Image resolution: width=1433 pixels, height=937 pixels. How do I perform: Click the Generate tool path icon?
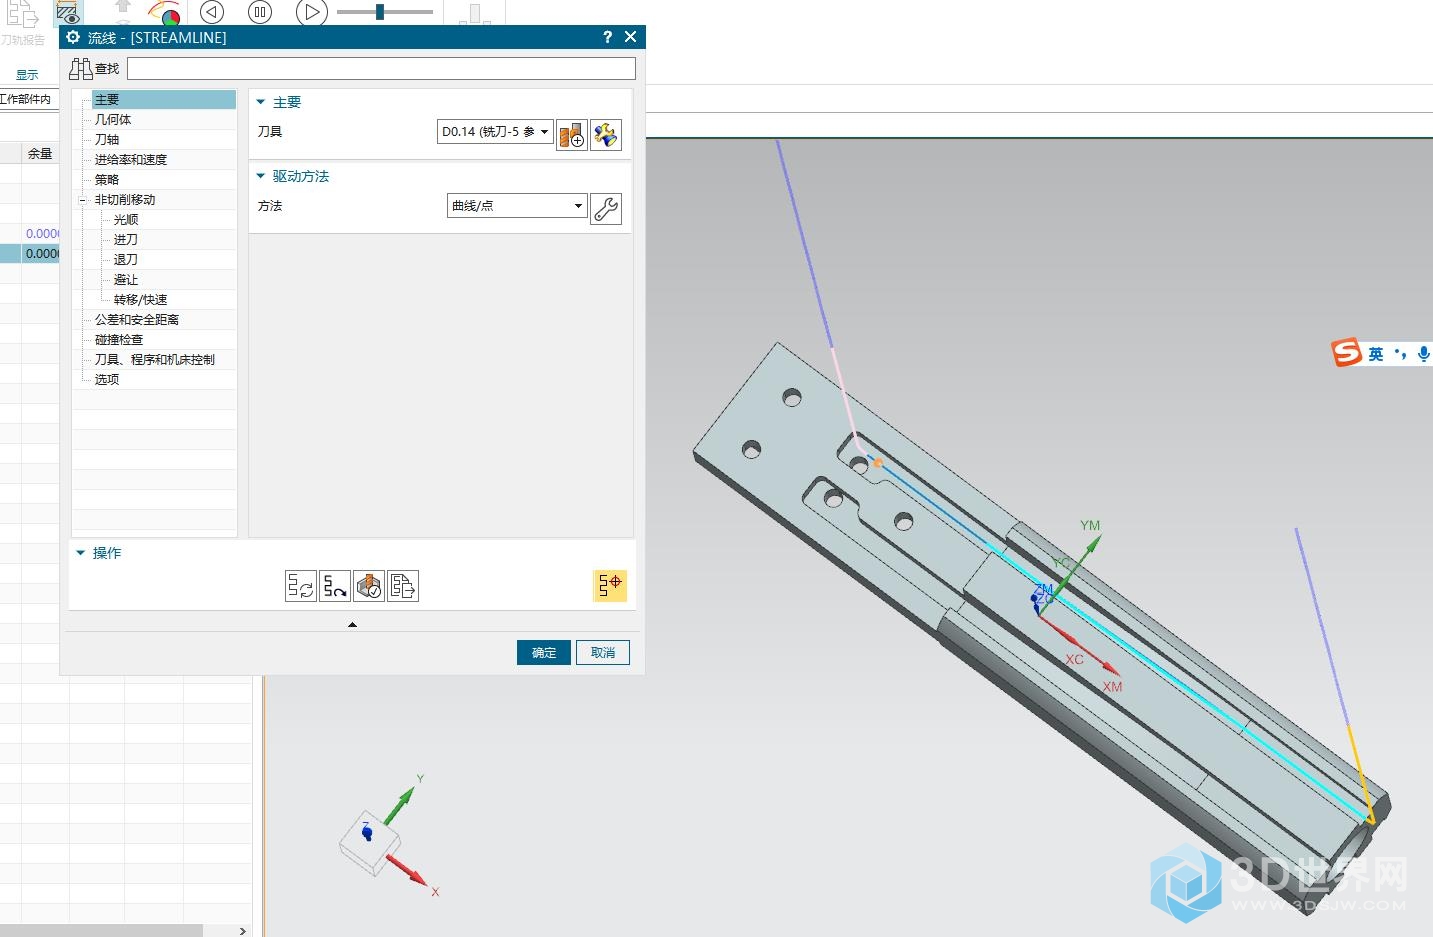301,586
